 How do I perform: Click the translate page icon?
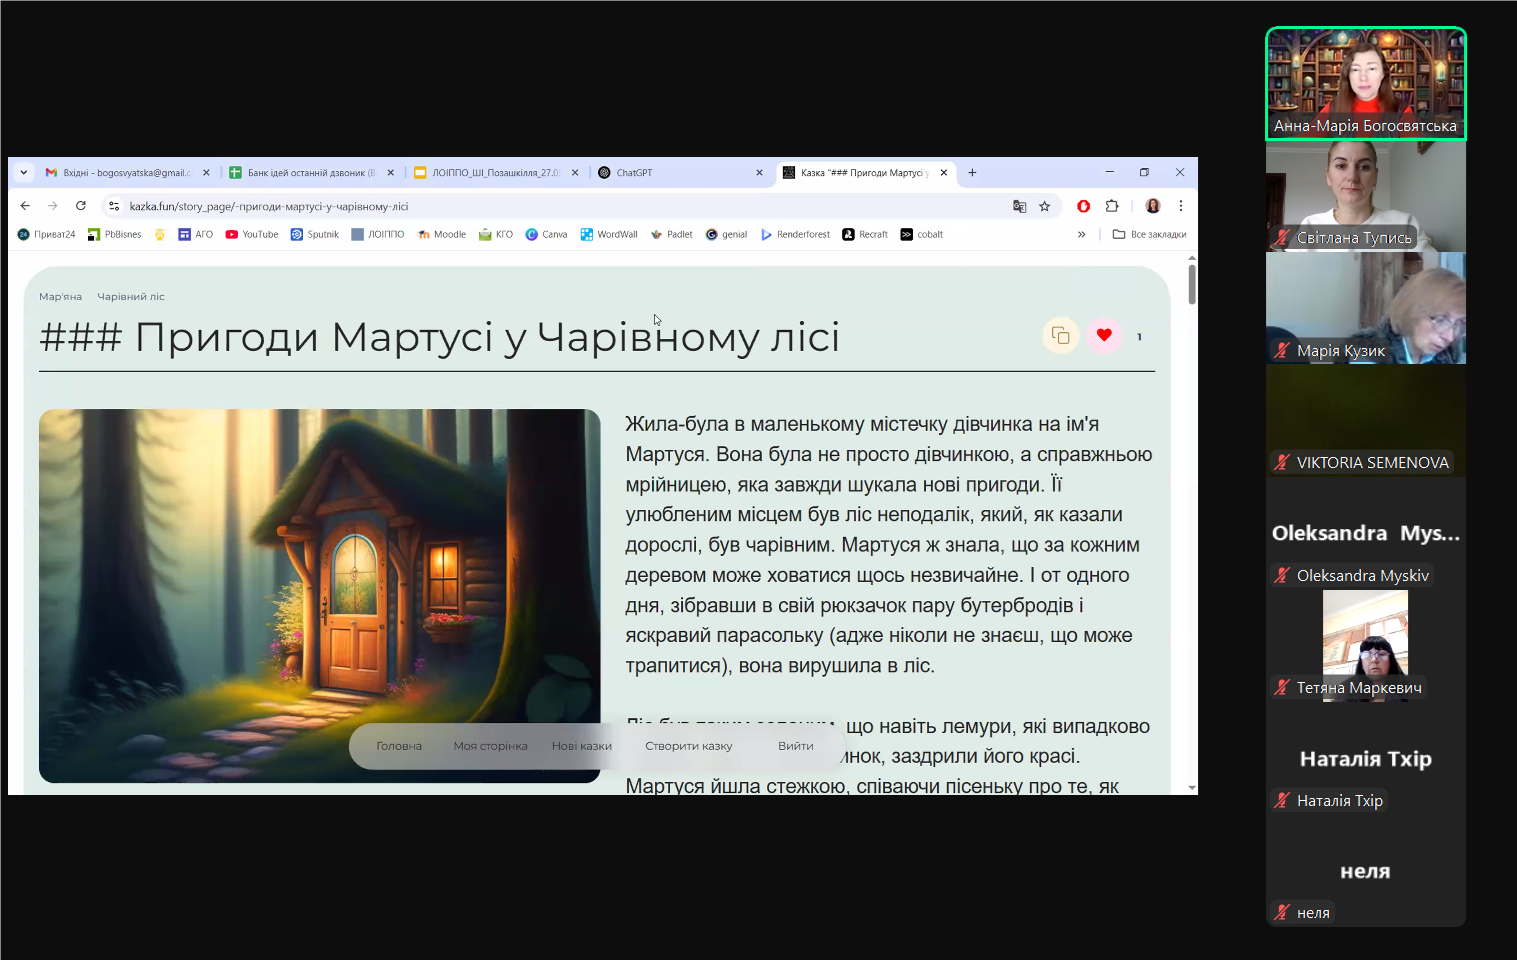[1019, 206]
